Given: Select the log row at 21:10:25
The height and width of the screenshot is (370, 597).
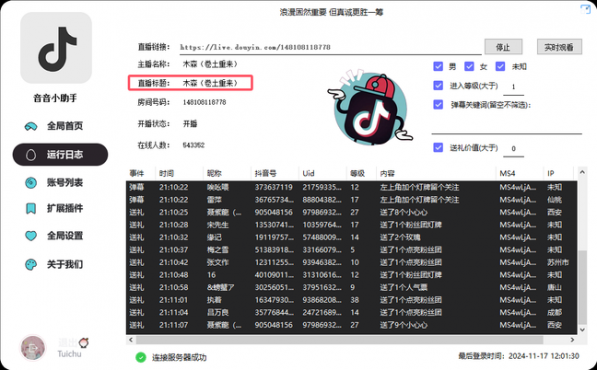Looking at the screenshot, I should pos(351,212).
